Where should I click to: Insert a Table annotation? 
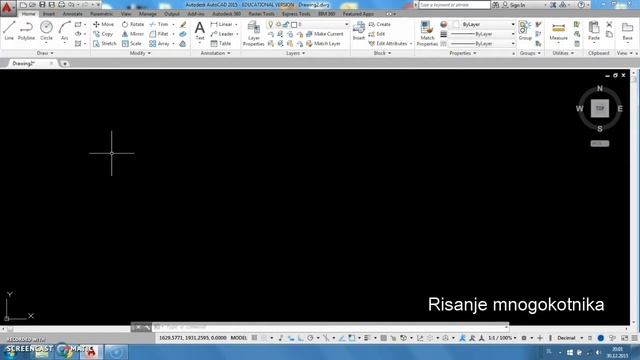point(221,43)
